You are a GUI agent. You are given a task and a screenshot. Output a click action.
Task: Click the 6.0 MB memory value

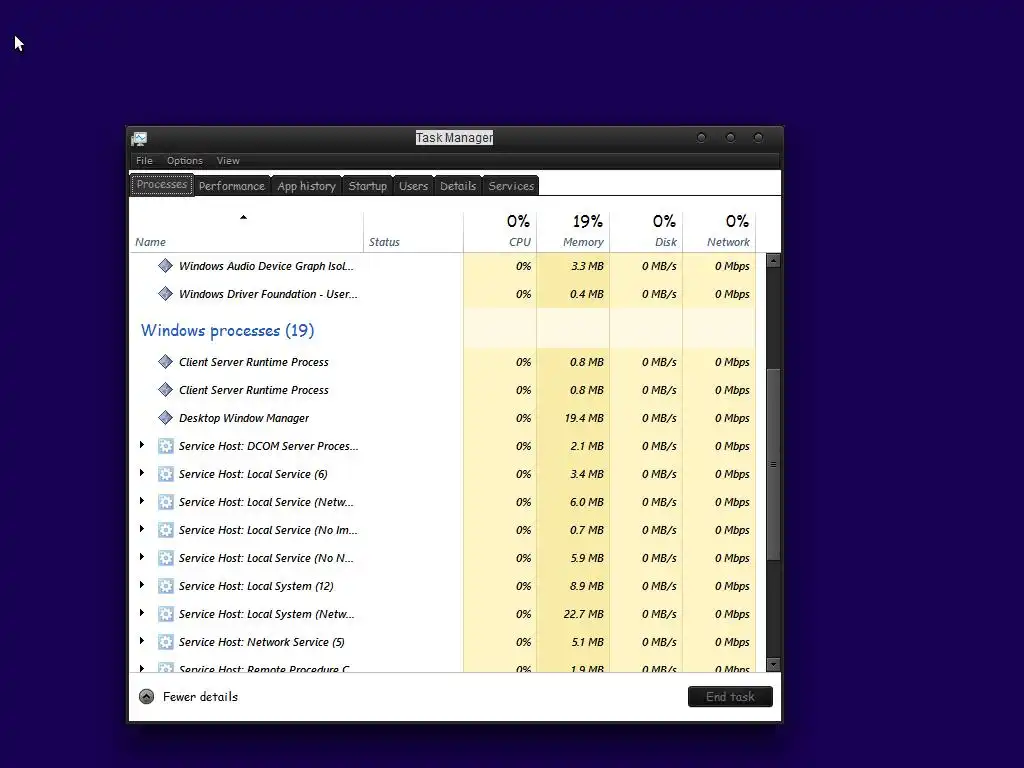pos(586,502)
